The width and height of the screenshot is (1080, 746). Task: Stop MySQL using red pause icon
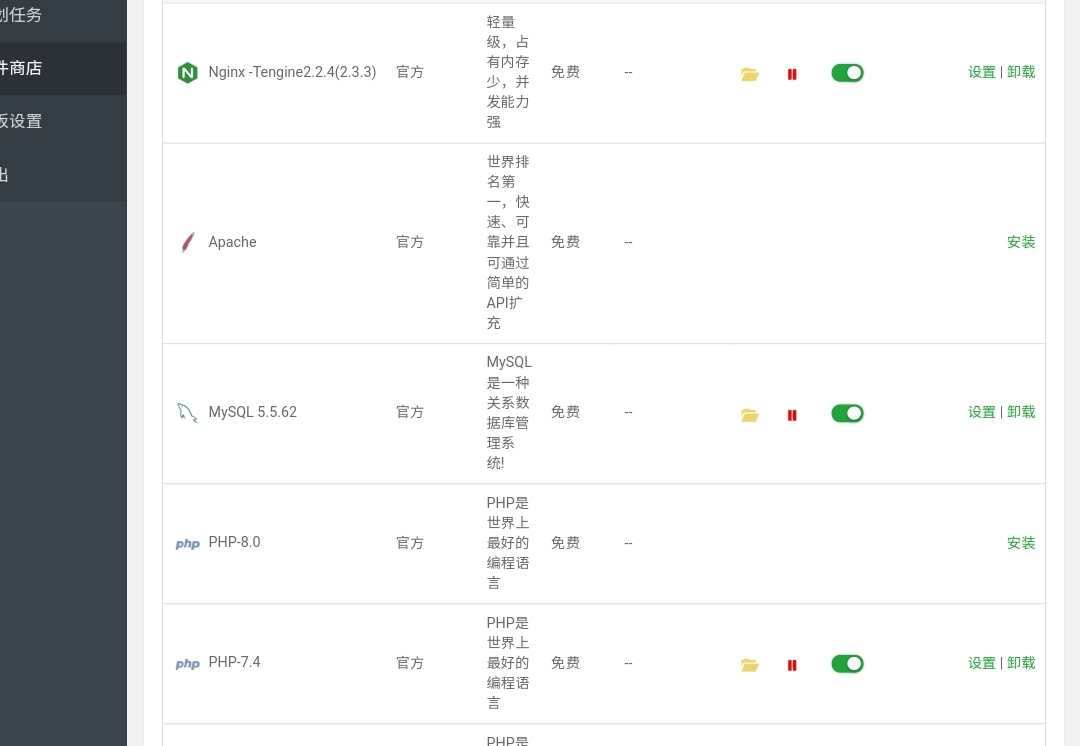click(x=792, y=415)
